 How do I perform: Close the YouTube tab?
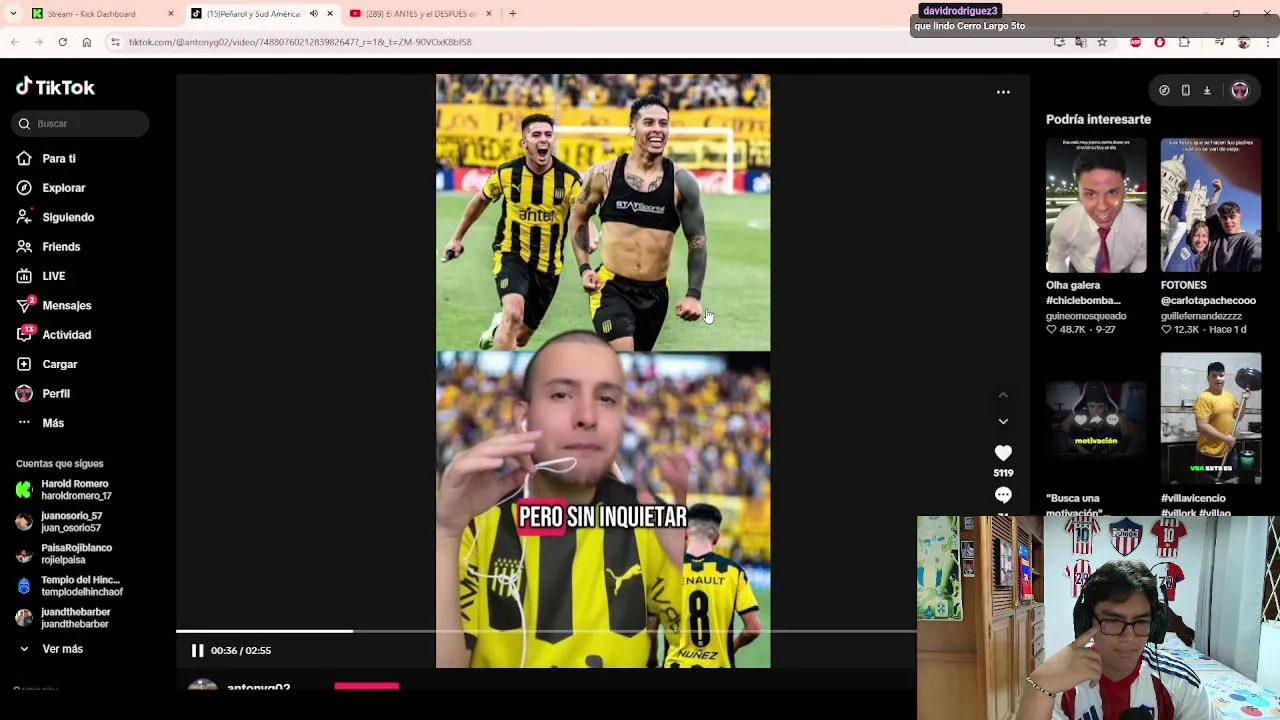(488, 14)
